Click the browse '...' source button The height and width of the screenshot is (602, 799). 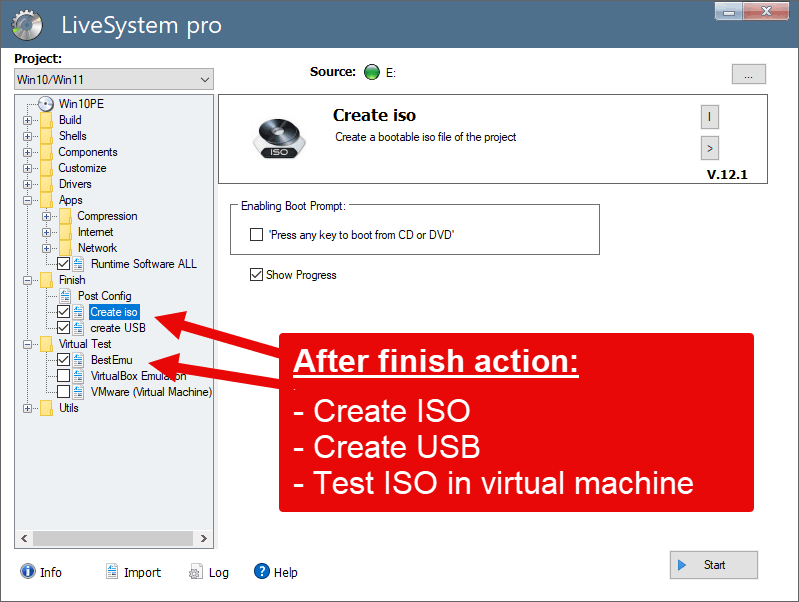click(748, 73)
